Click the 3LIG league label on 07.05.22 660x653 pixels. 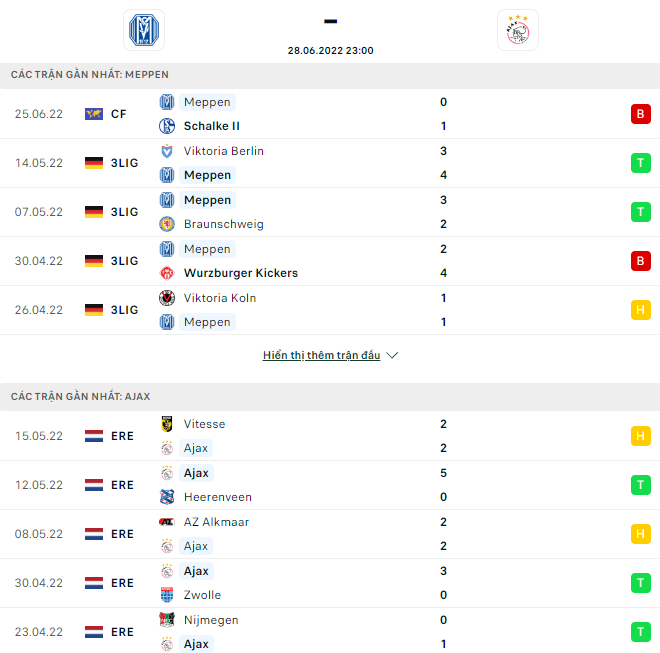pos(124,212)
